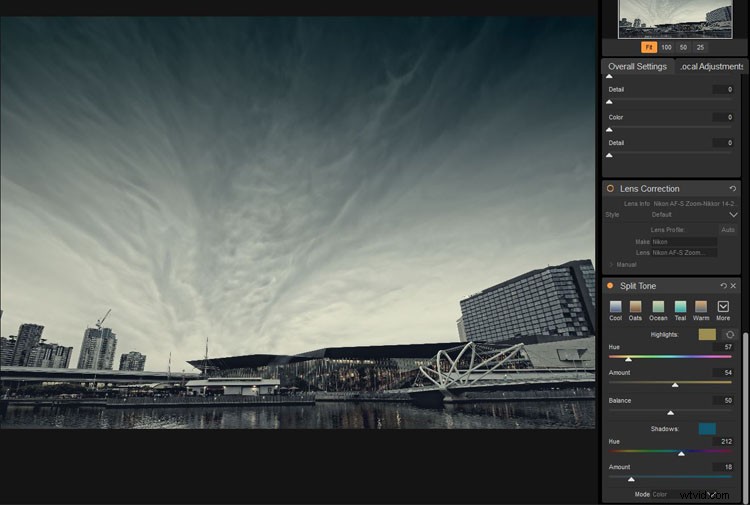Image resolution: width=750 pixels, height=505 pixels.
Task: Click the Lens field showing Nikon AF-S Zoom
Action: [x=684, y=252]
